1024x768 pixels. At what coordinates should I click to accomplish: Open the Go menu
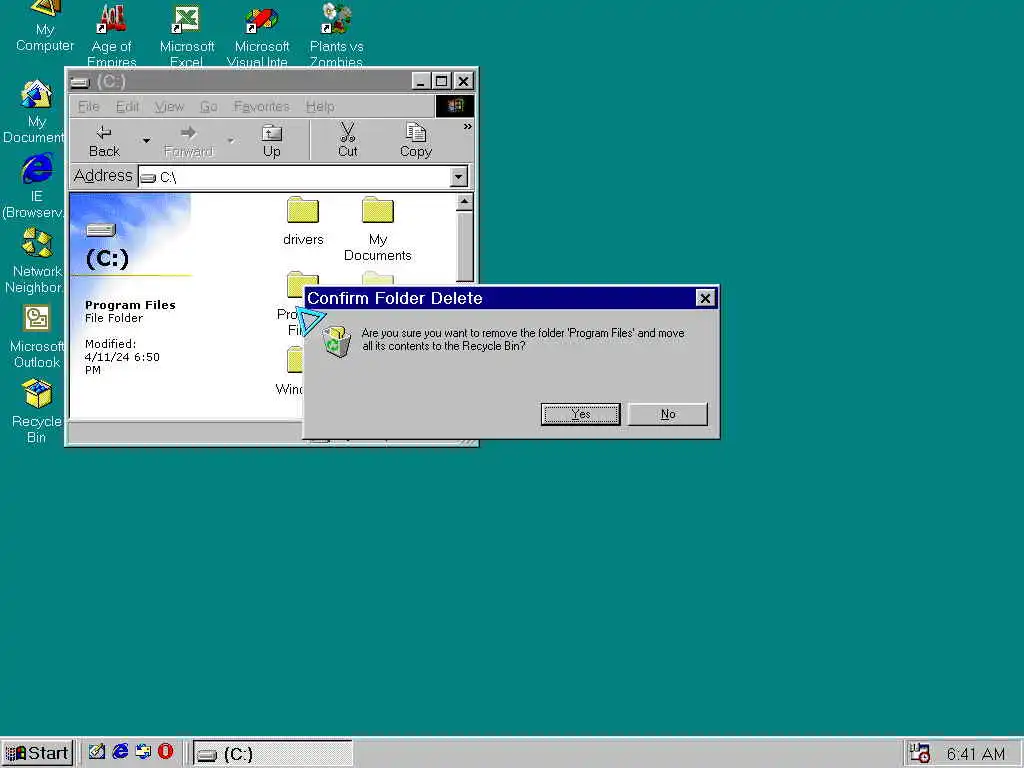coord(208,106)
